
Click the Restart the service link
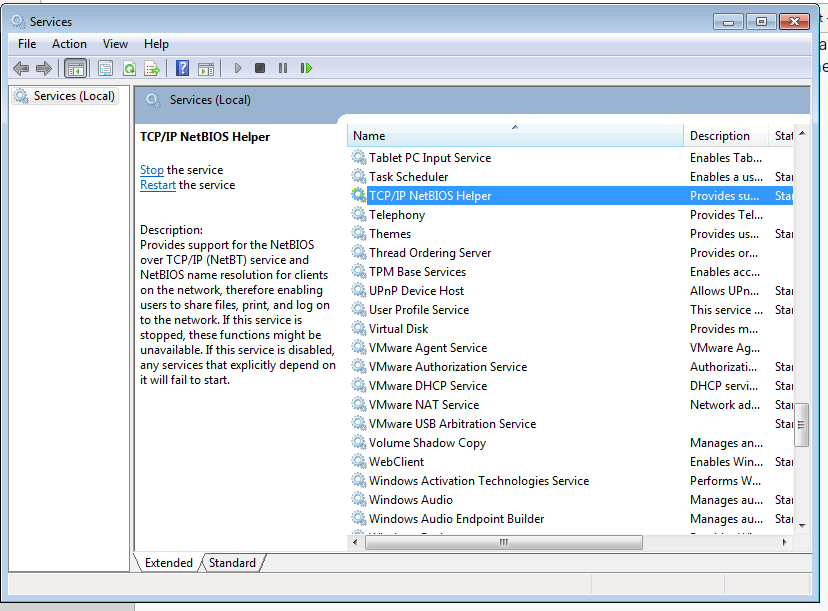click(158, 185)
